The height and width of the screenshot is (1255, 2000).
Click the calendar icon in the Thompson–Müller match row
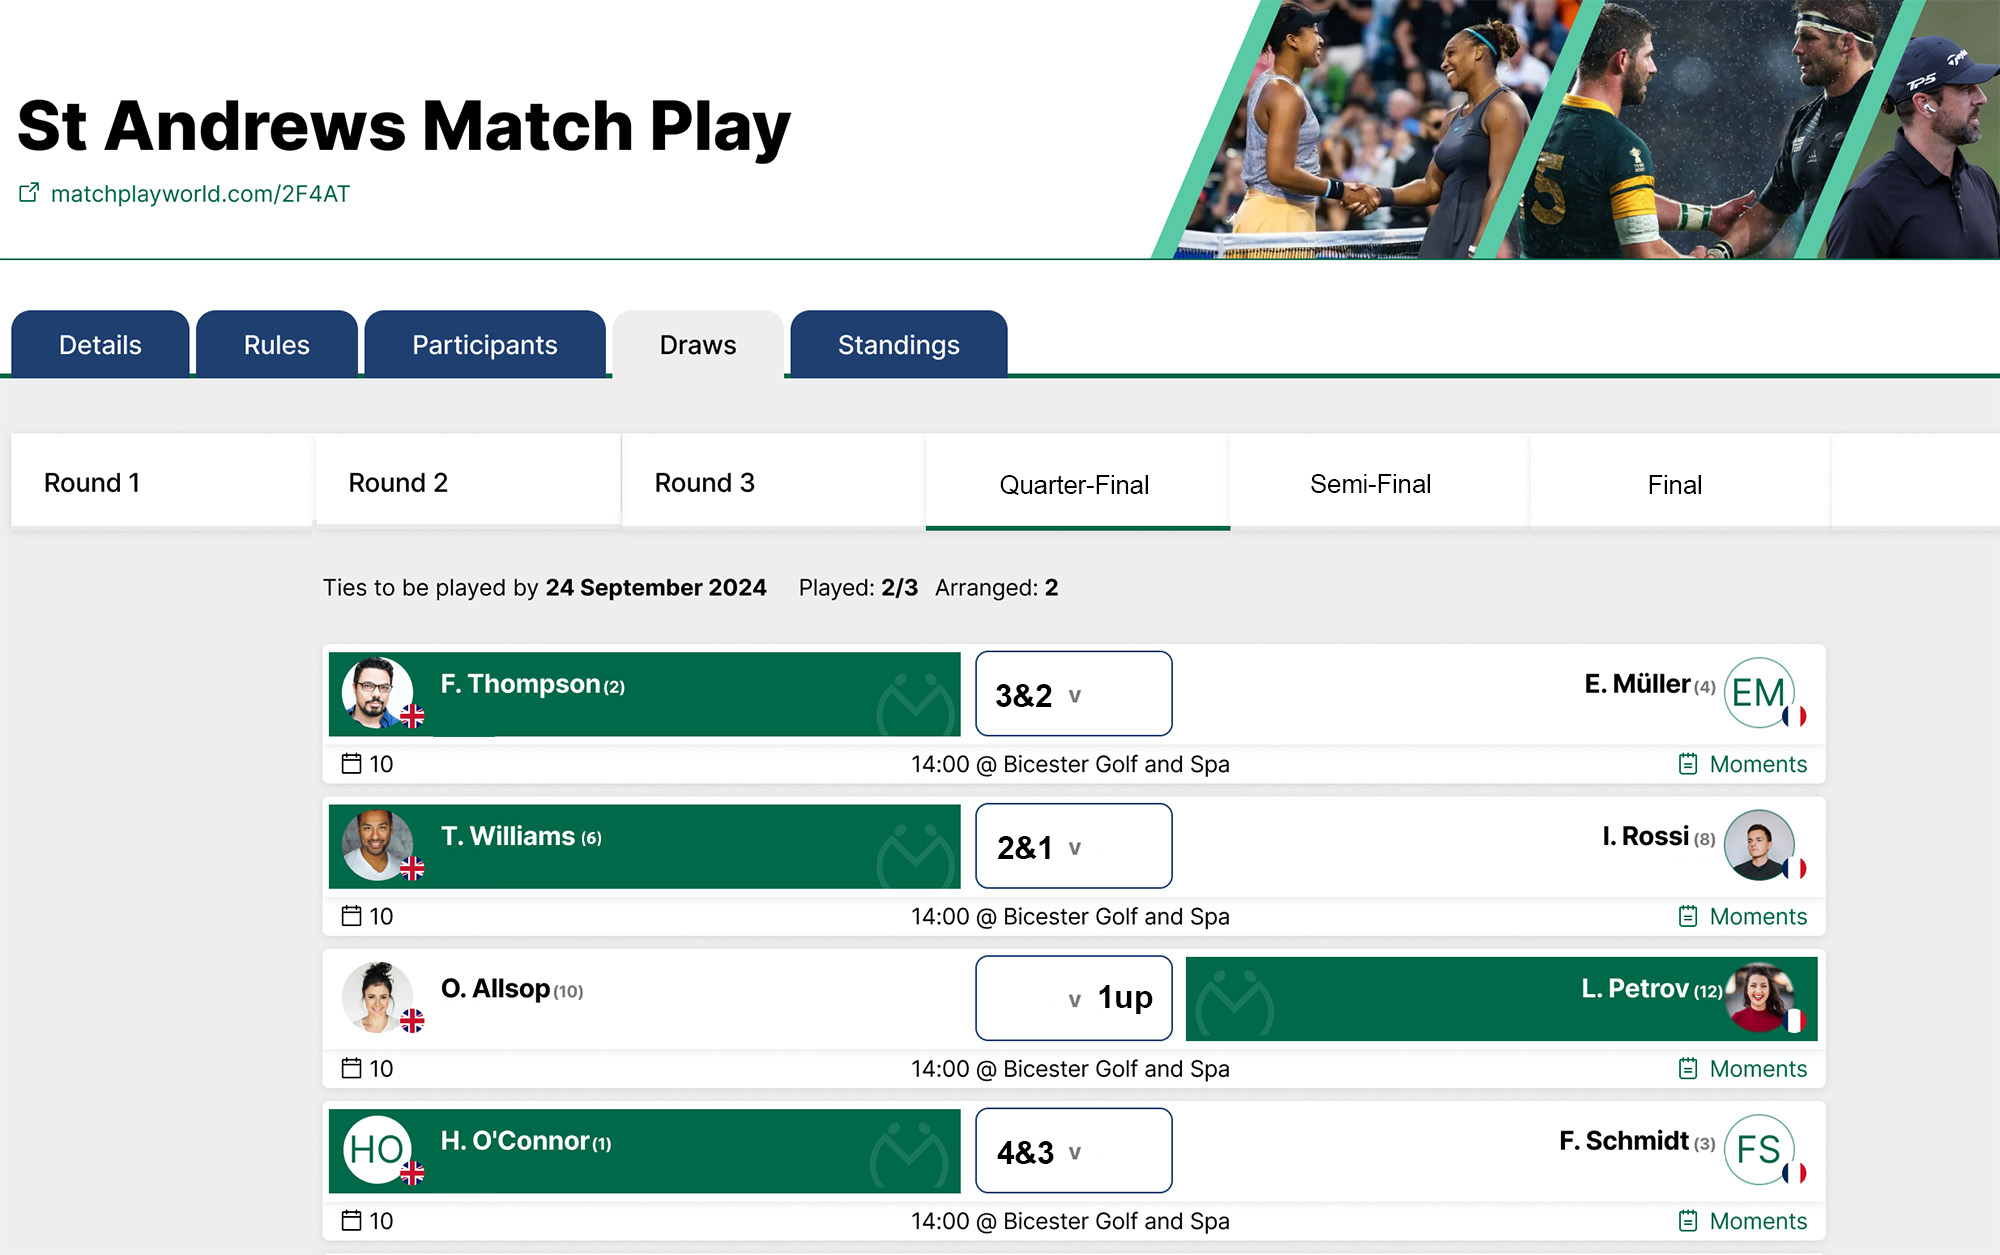tap(351, 763)
